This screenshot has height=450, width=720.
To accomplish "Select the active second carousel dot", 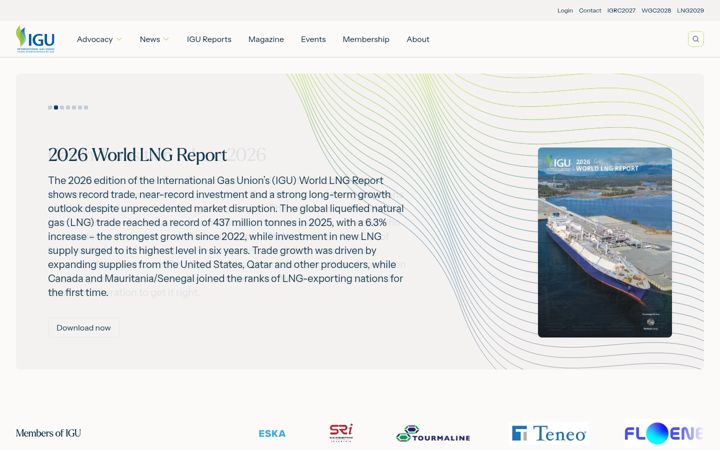I will click(x=56, y=107).
